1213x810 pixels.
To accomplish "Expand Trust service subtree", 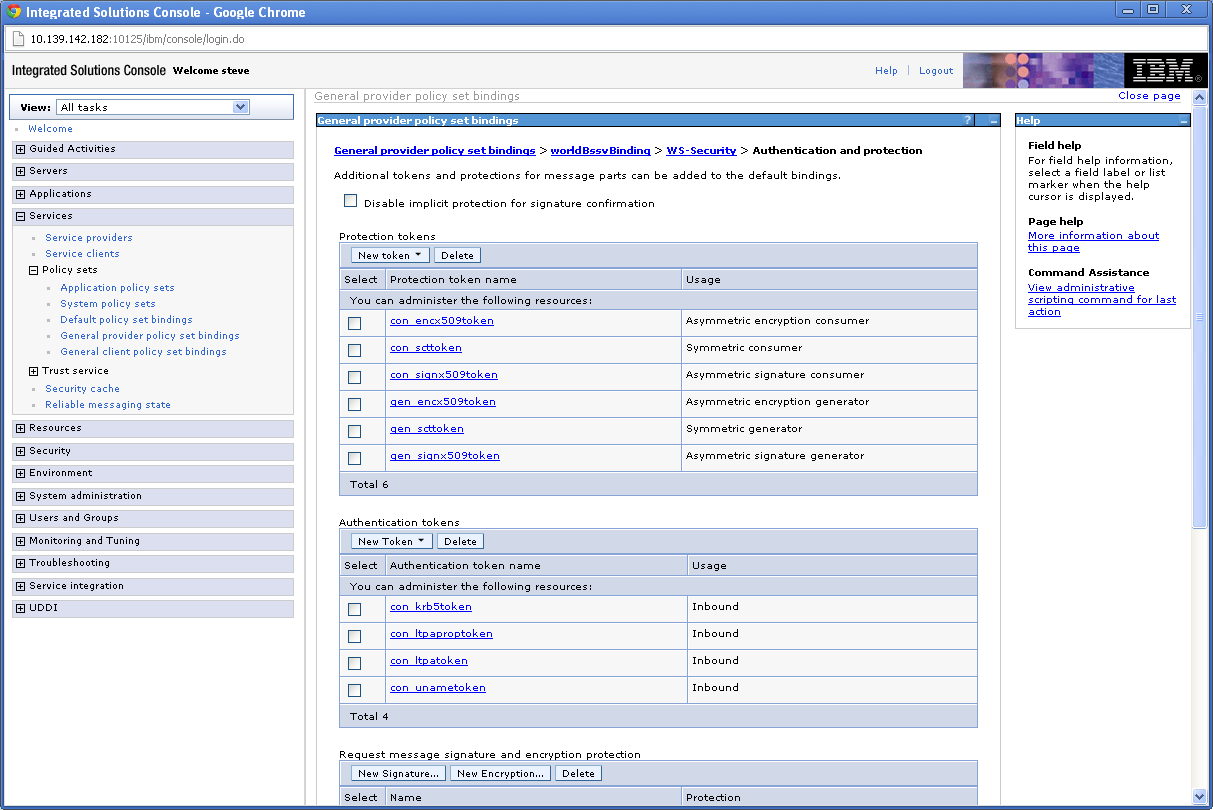I will (x=33, y=371).
